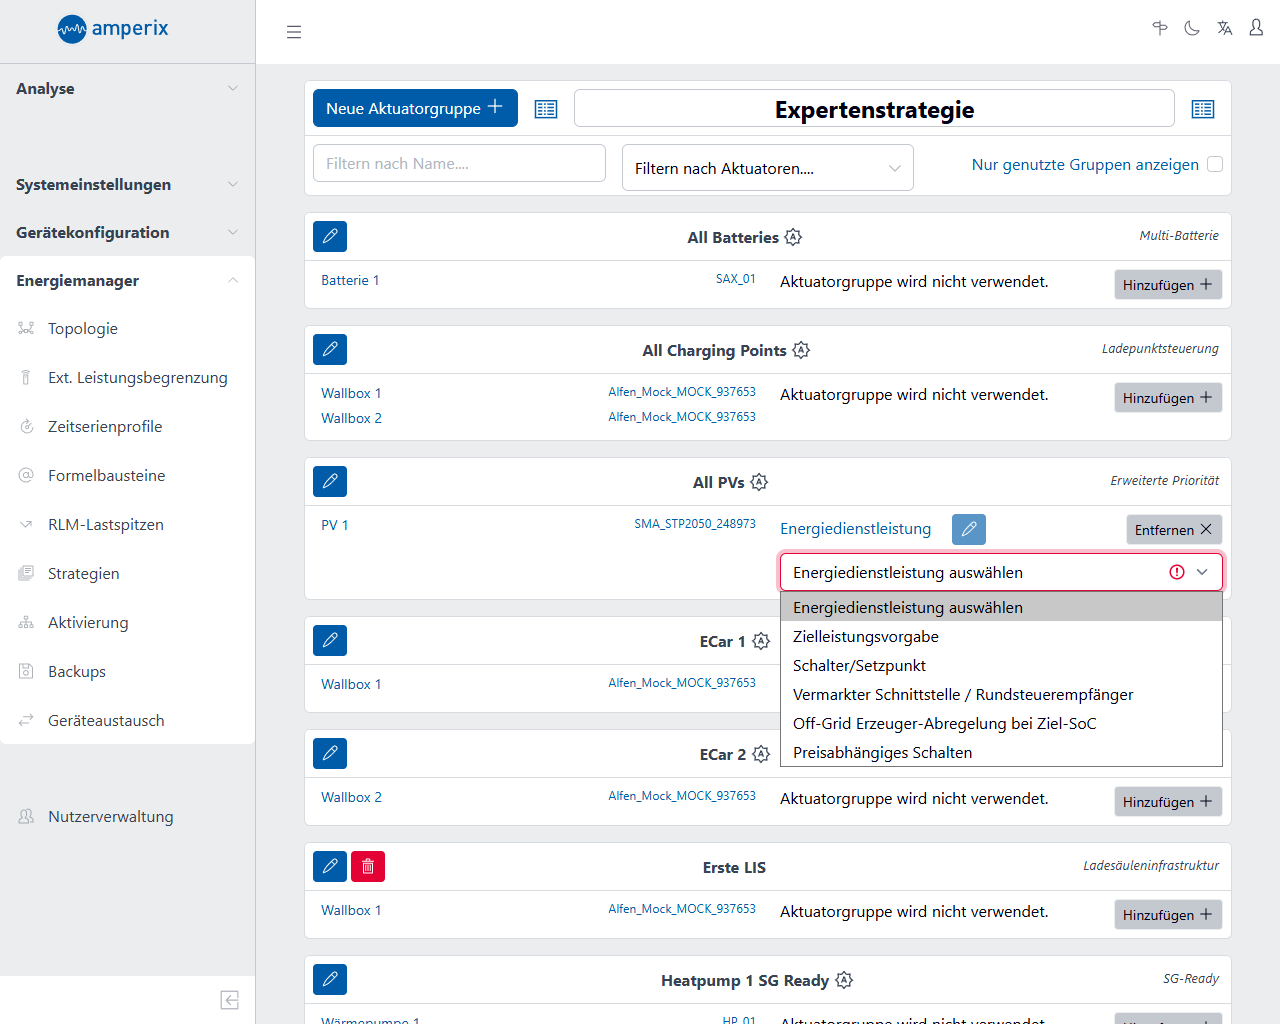Click the Filtern nach Name field
This screenshot has height=1024, width=1280.
tap(459, 164)
